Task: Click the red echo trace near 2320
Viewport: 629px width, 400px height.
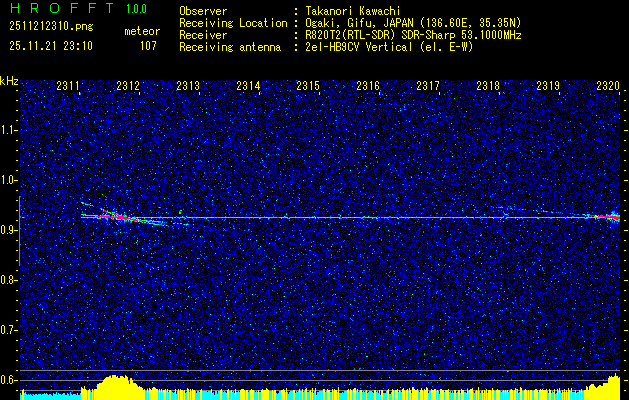Action: click(605, 217)
